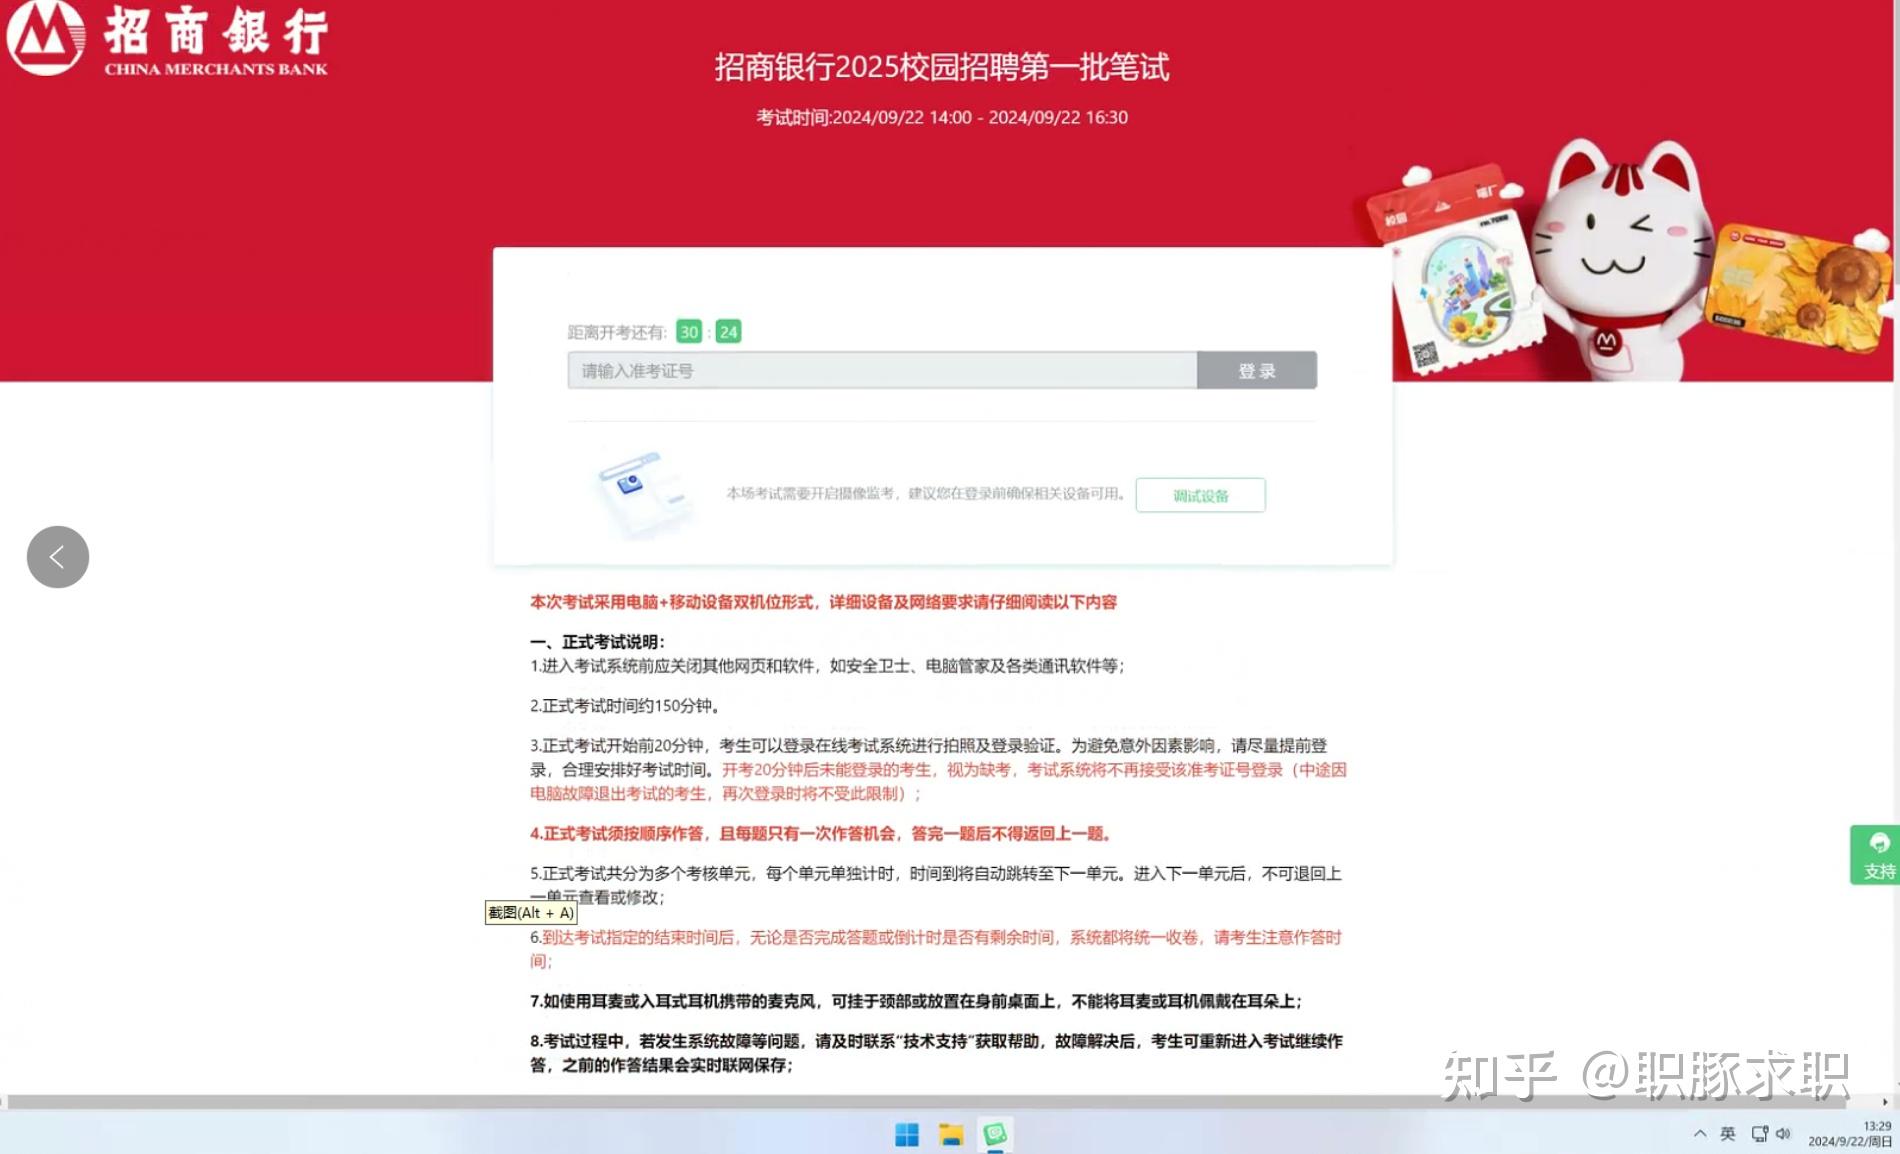Expand hidden system tray icons
The image size is (1900, 1154).
(x=1700, y=1134)
